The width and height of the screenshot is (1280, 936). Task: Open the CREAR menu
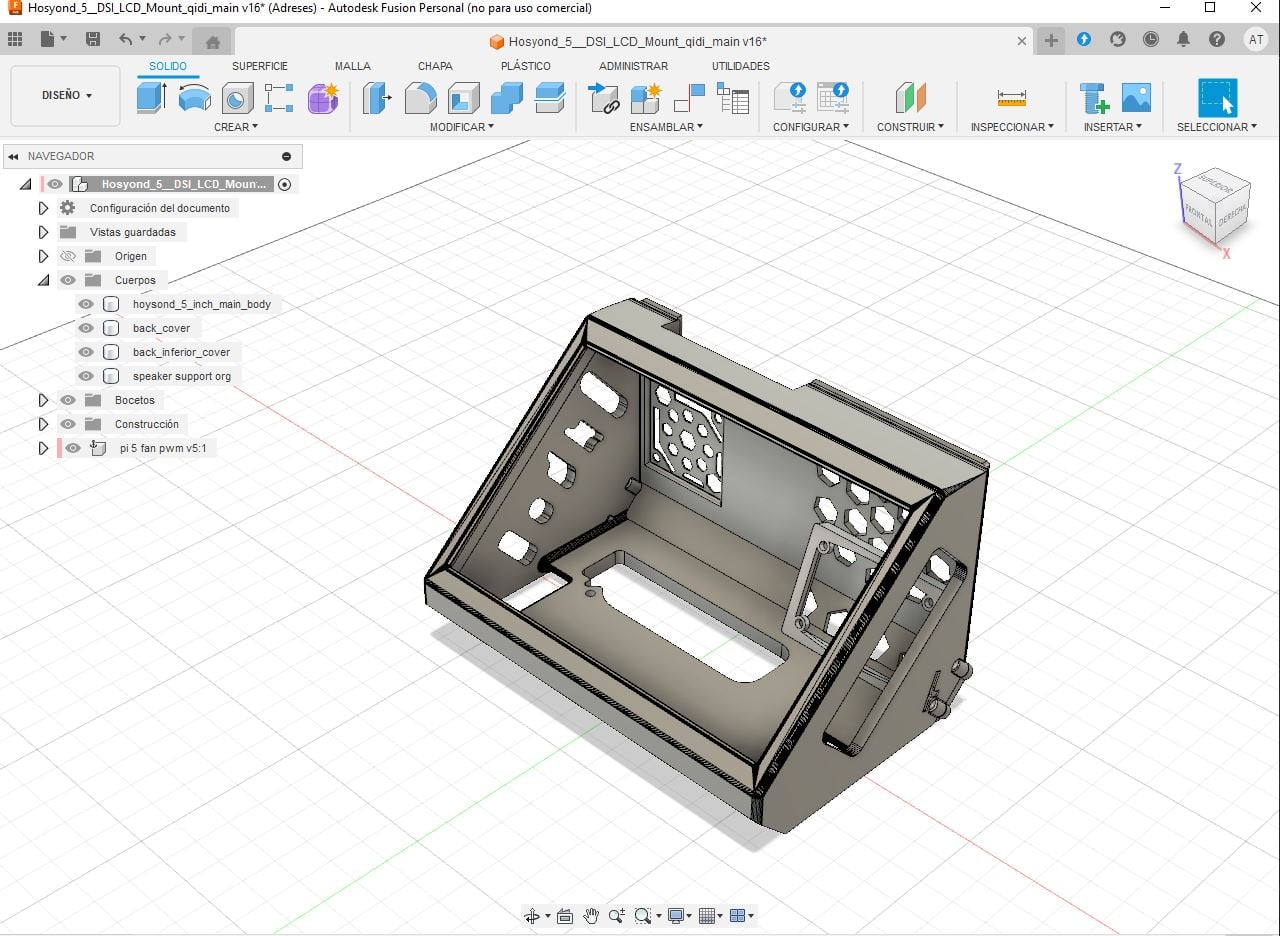click(x=236, y=127)
